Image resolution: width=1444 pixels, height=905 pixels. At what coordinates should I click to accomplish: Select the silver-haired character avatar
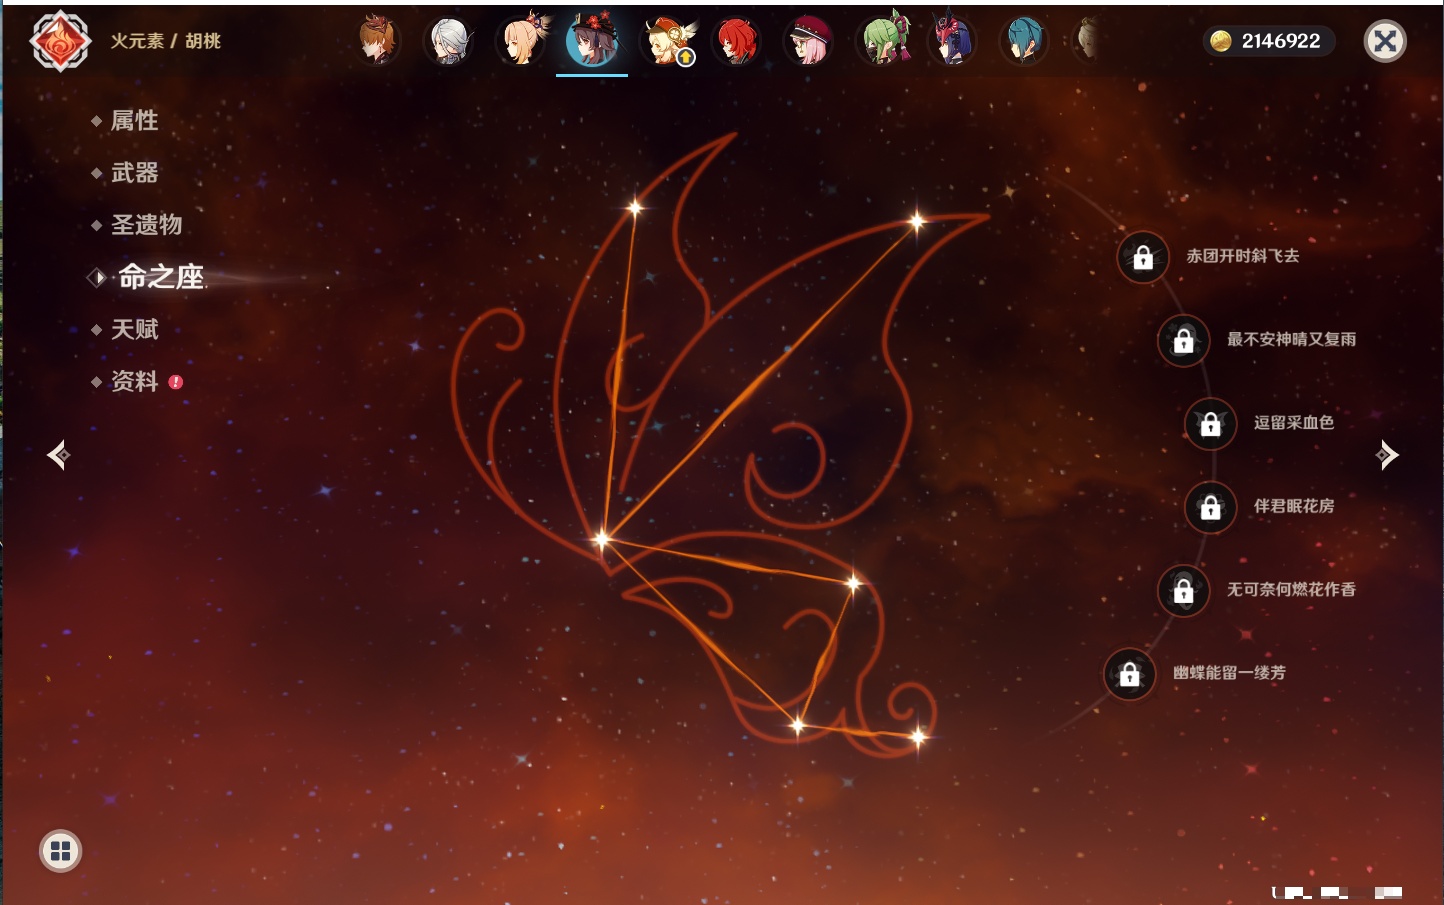449,41
